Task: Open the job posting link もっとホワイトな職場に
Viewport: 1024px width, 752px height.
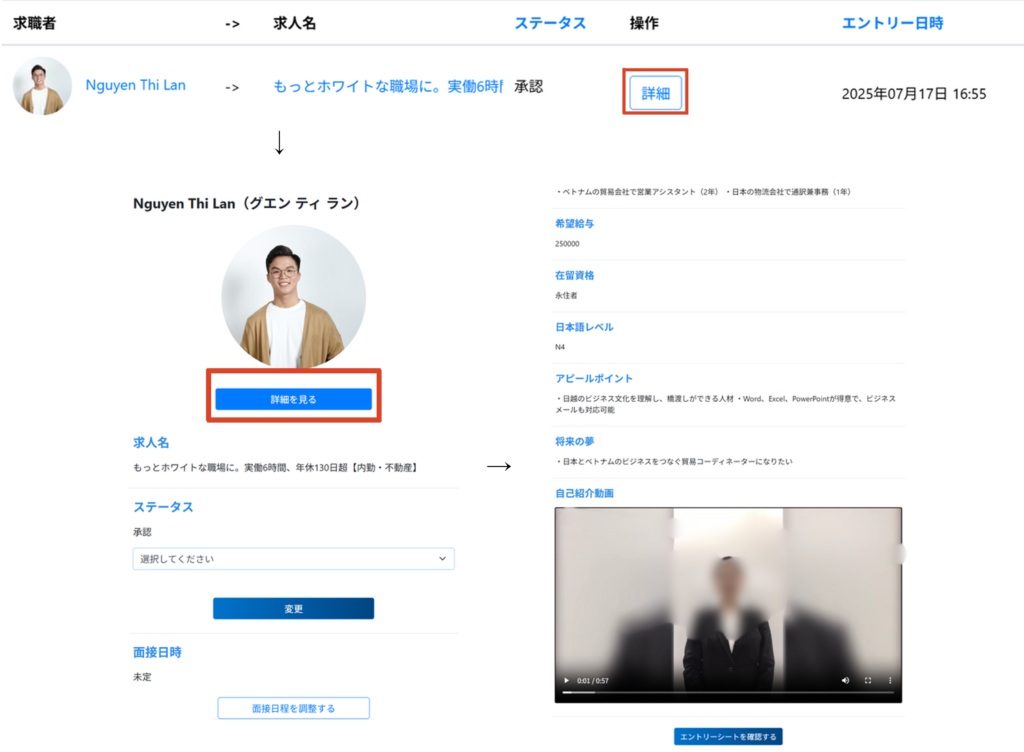Action: 387,86
